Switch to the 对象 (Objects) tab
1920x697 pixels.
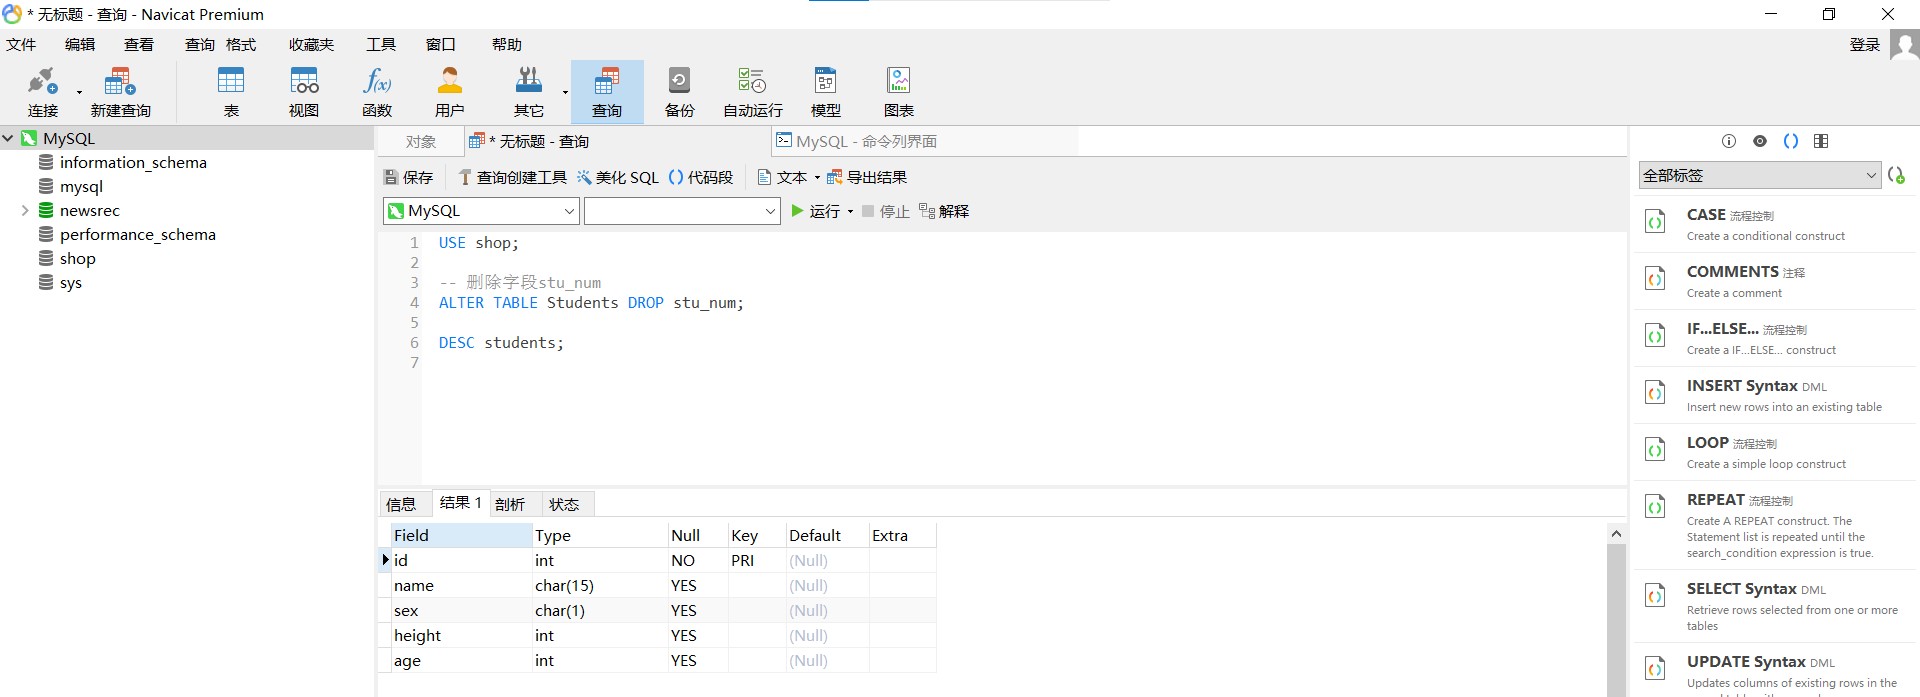tap(421, 142)
